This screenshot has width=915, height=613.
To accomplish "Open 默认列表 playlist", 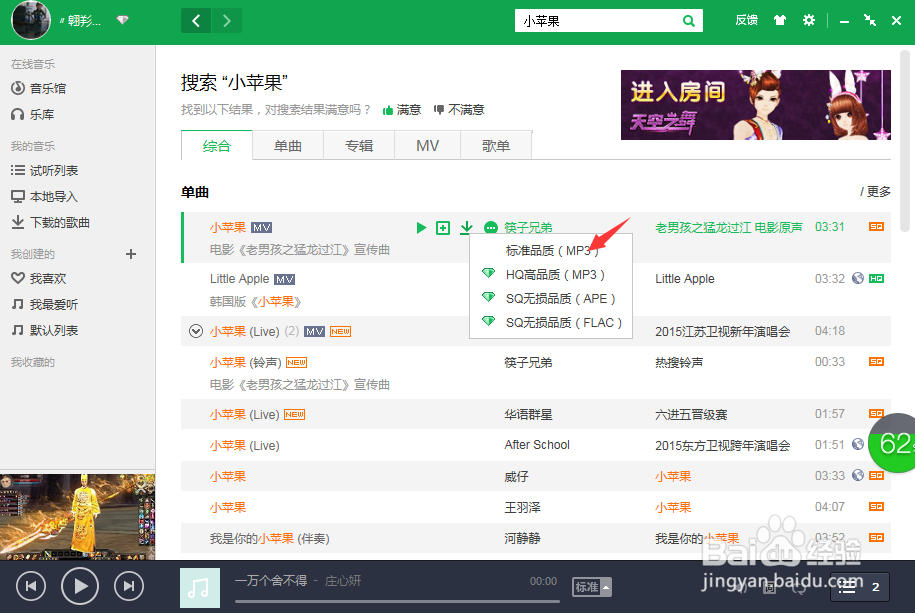I will 45,330.
